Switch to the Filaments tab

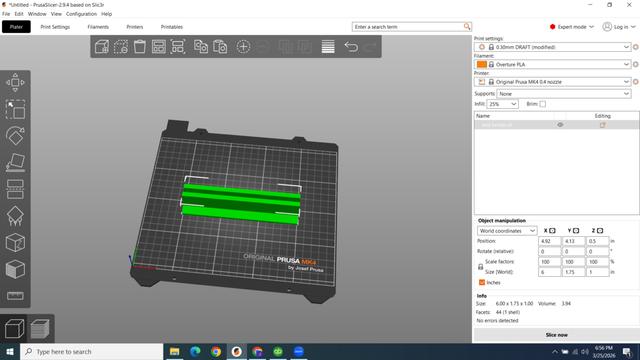tap(98, 27)
